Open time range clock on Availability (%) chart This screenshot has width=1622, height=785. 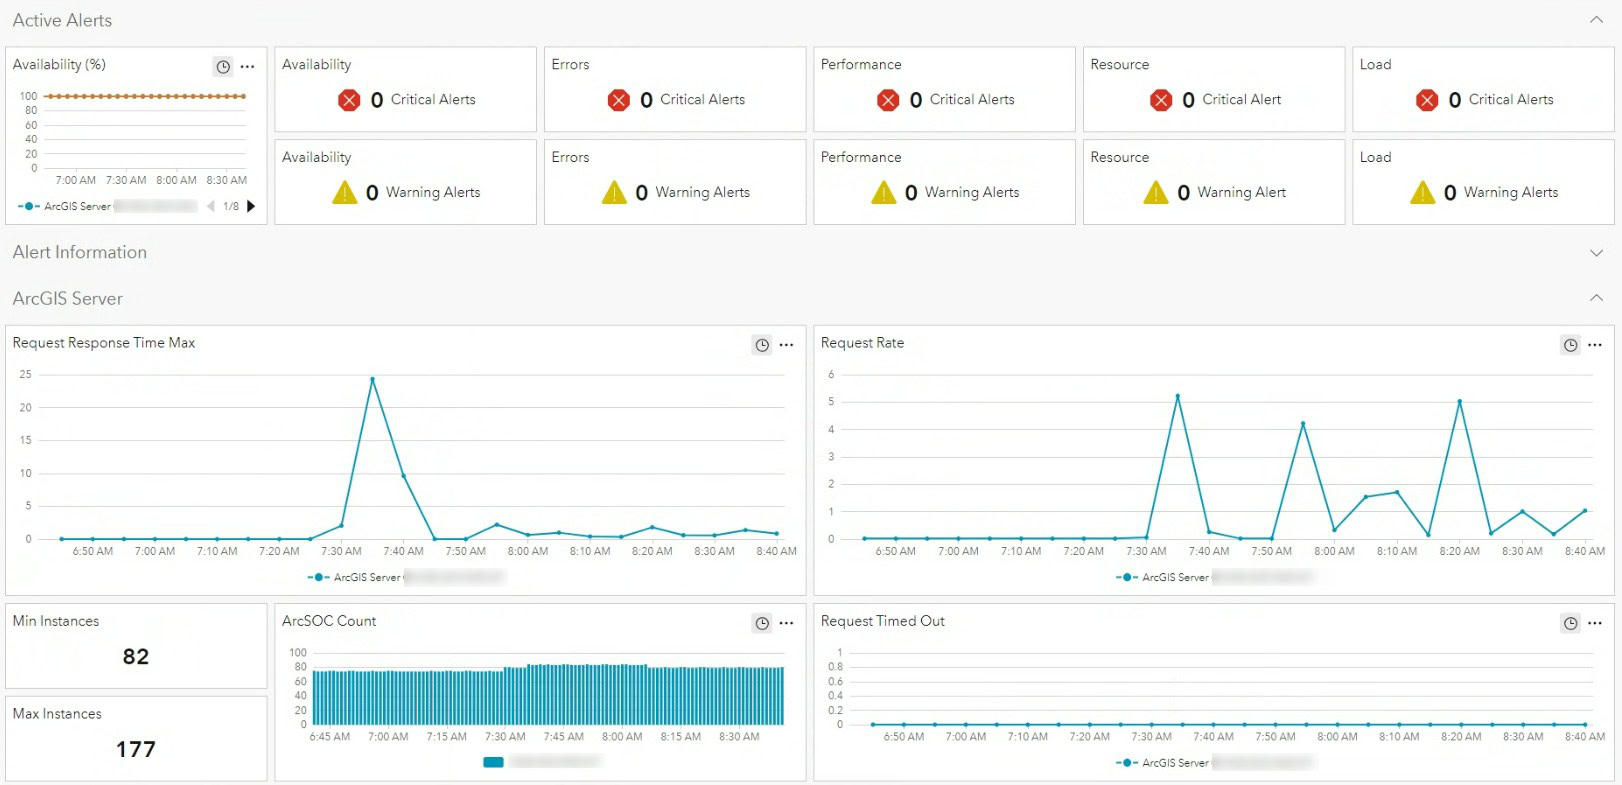pos(223,67)
